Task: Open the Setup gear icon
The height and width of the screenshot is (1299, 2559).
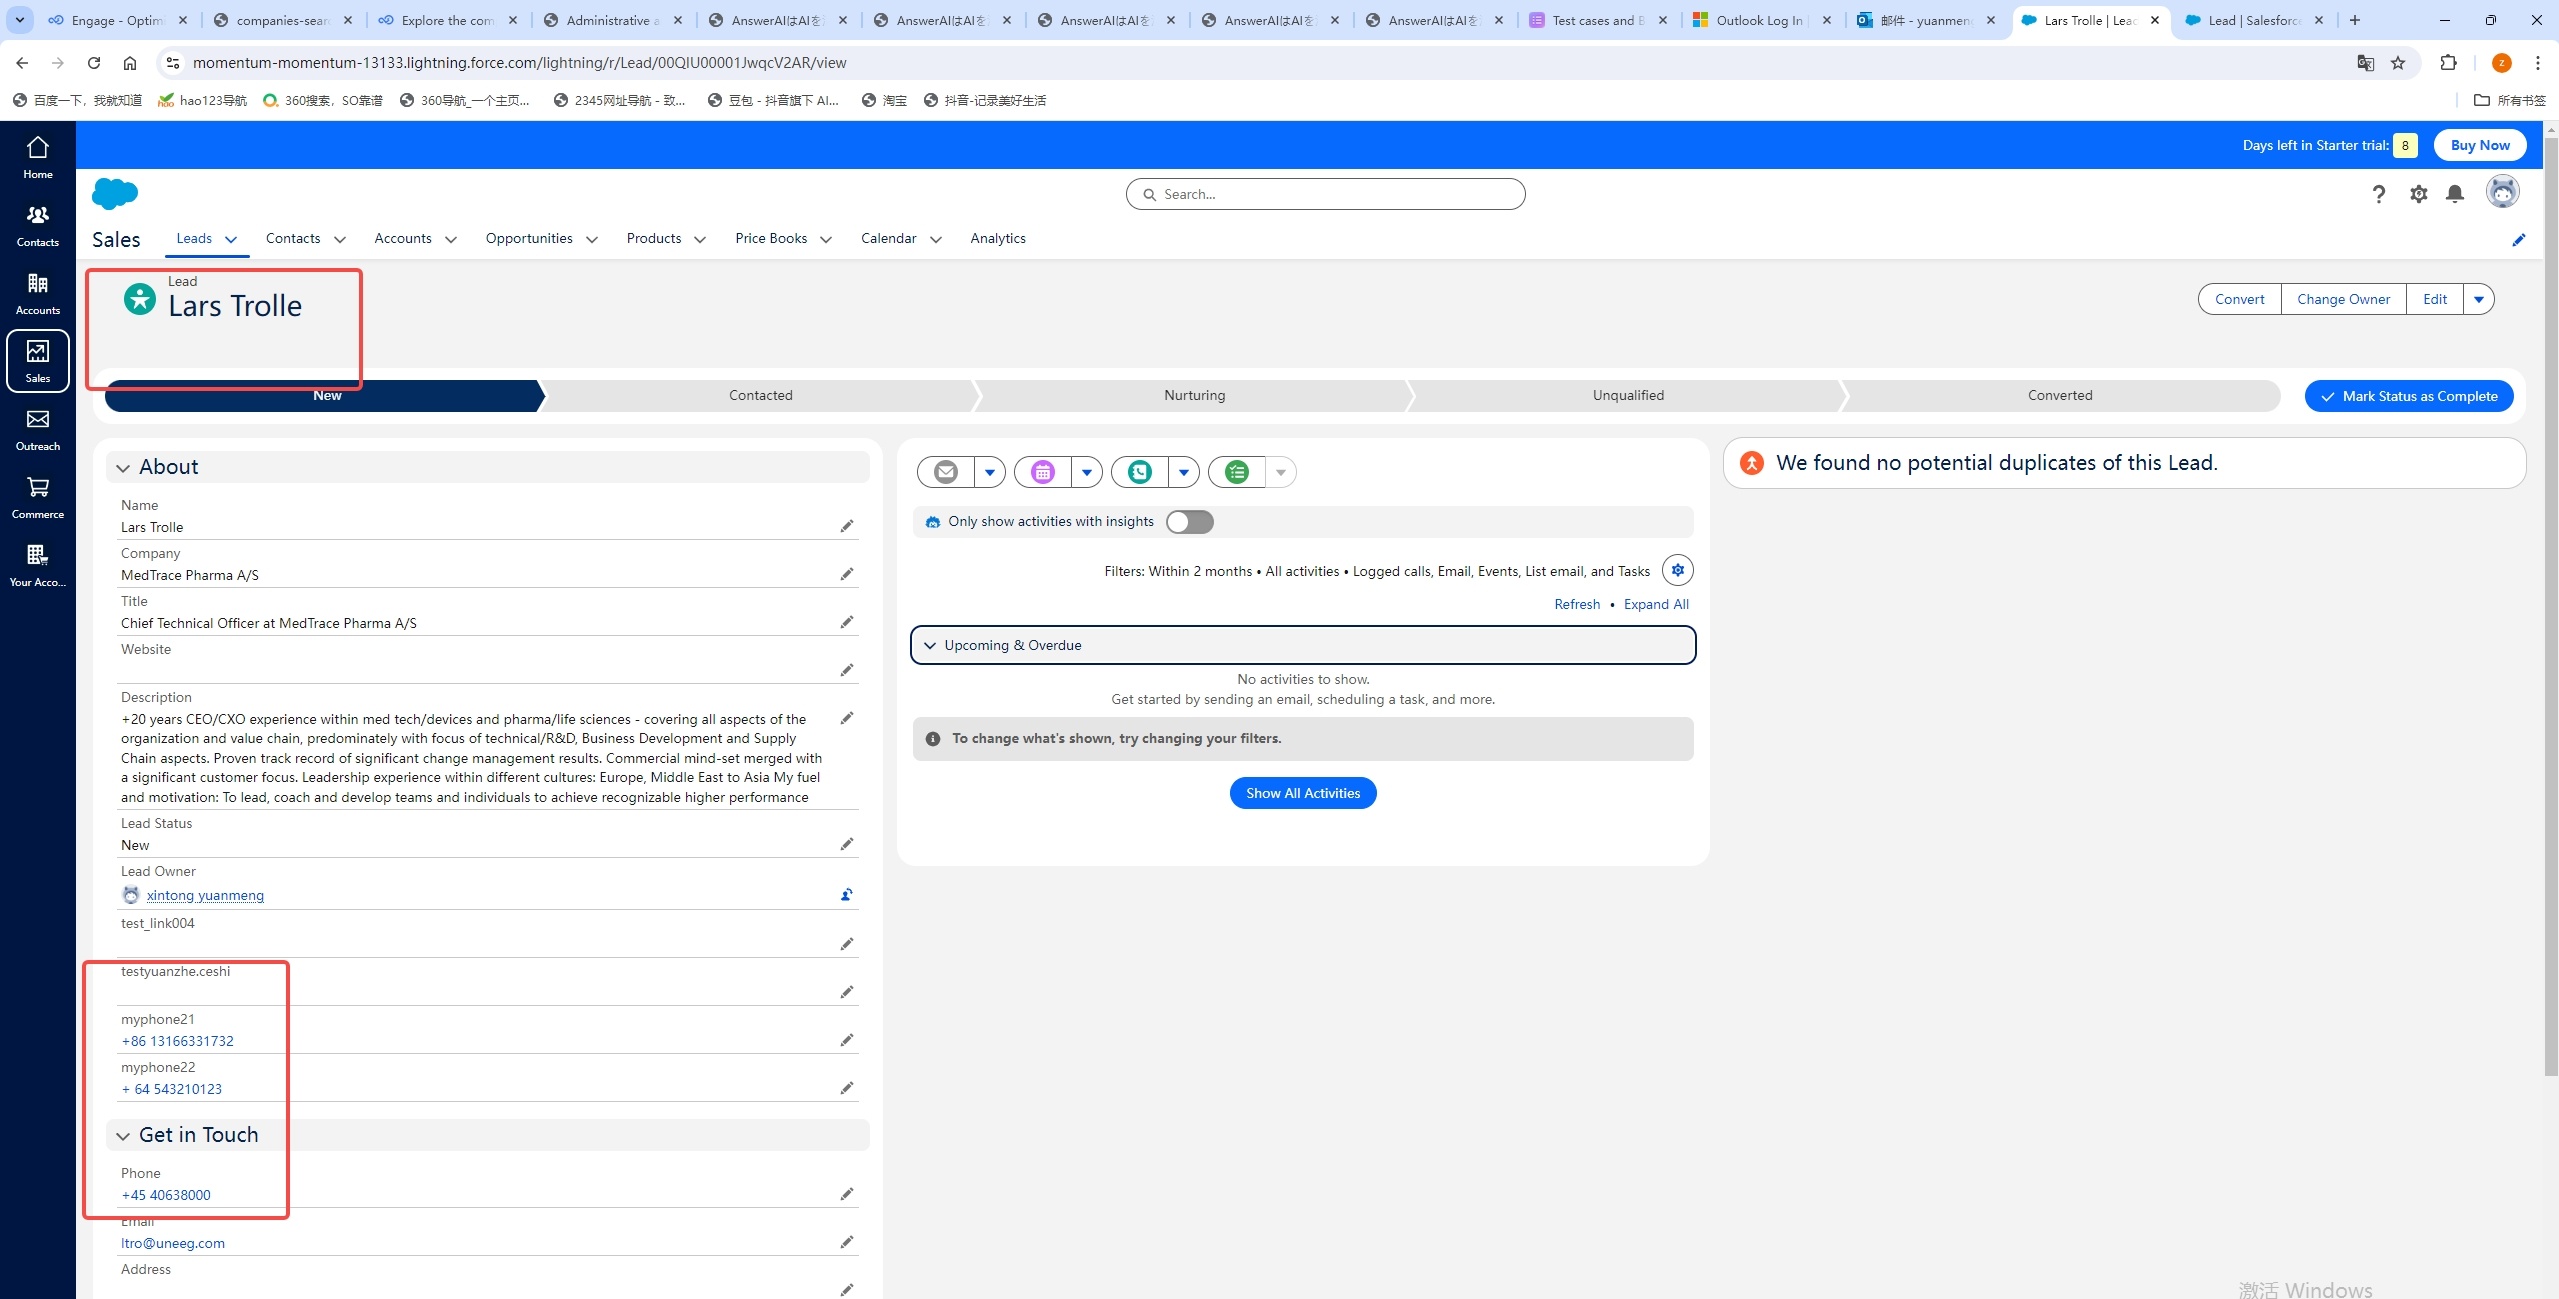Action: point(2418,194)
